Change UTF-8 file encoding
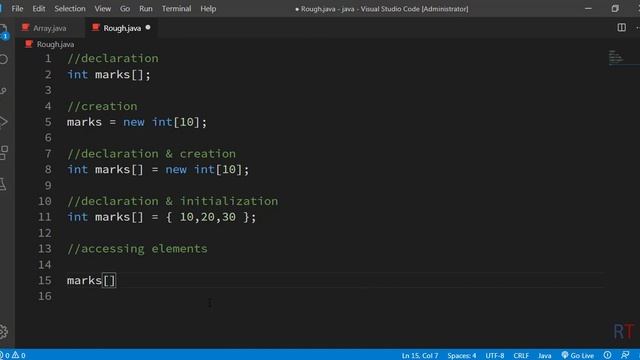This screenshot has height=360, width=640. pos(495,356)
